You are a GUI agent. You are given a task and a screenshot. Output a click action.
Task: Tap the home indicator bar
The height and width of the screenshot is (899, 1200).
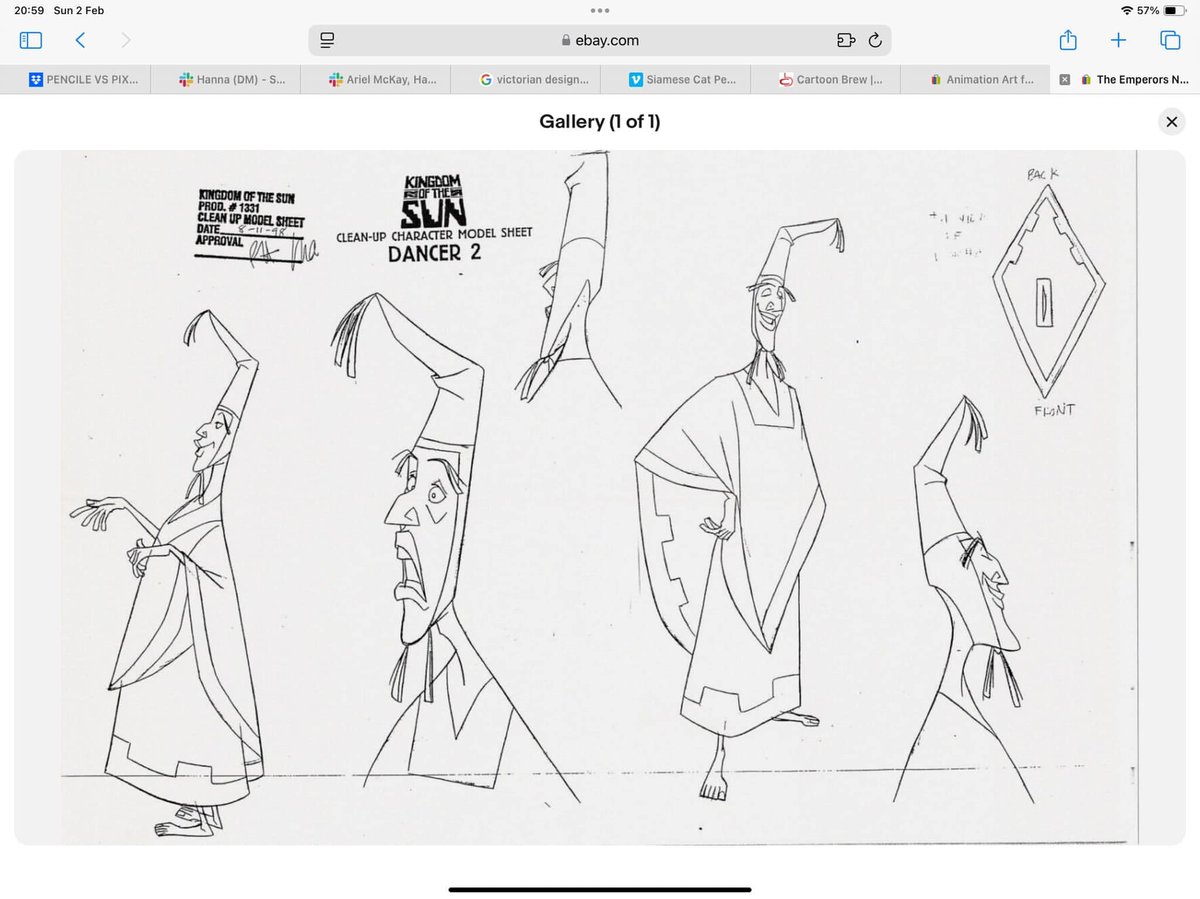pyautogui.click(x=600, y=889)
